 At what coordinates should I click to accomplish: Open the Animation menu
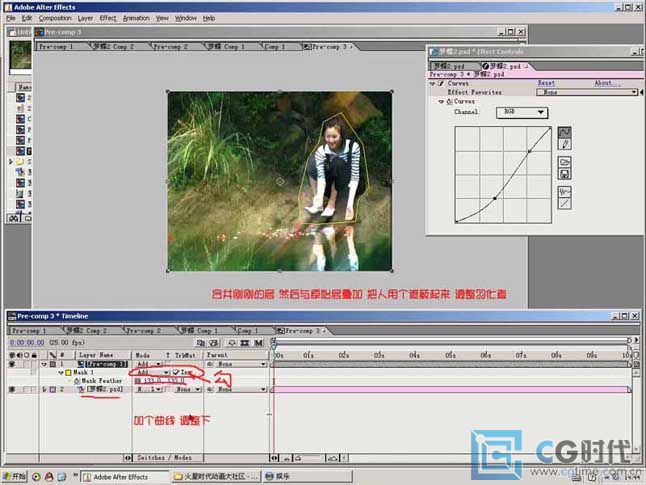coord(136,18)
